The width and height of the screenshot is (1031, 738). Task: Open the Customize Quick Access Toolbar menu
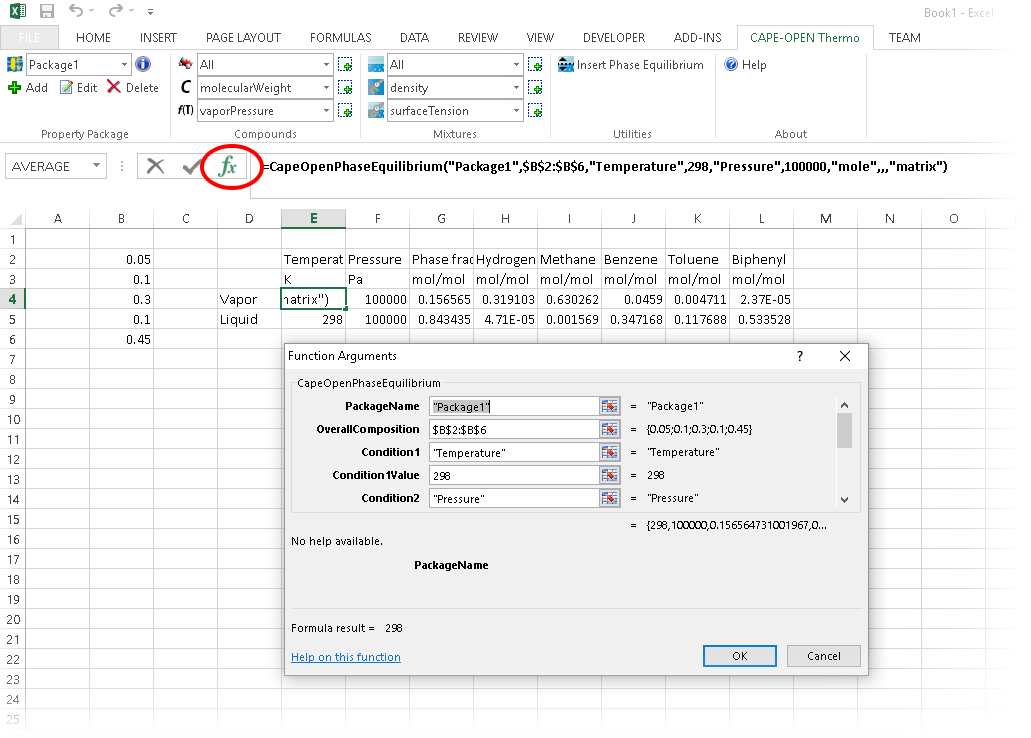[151, 12]
